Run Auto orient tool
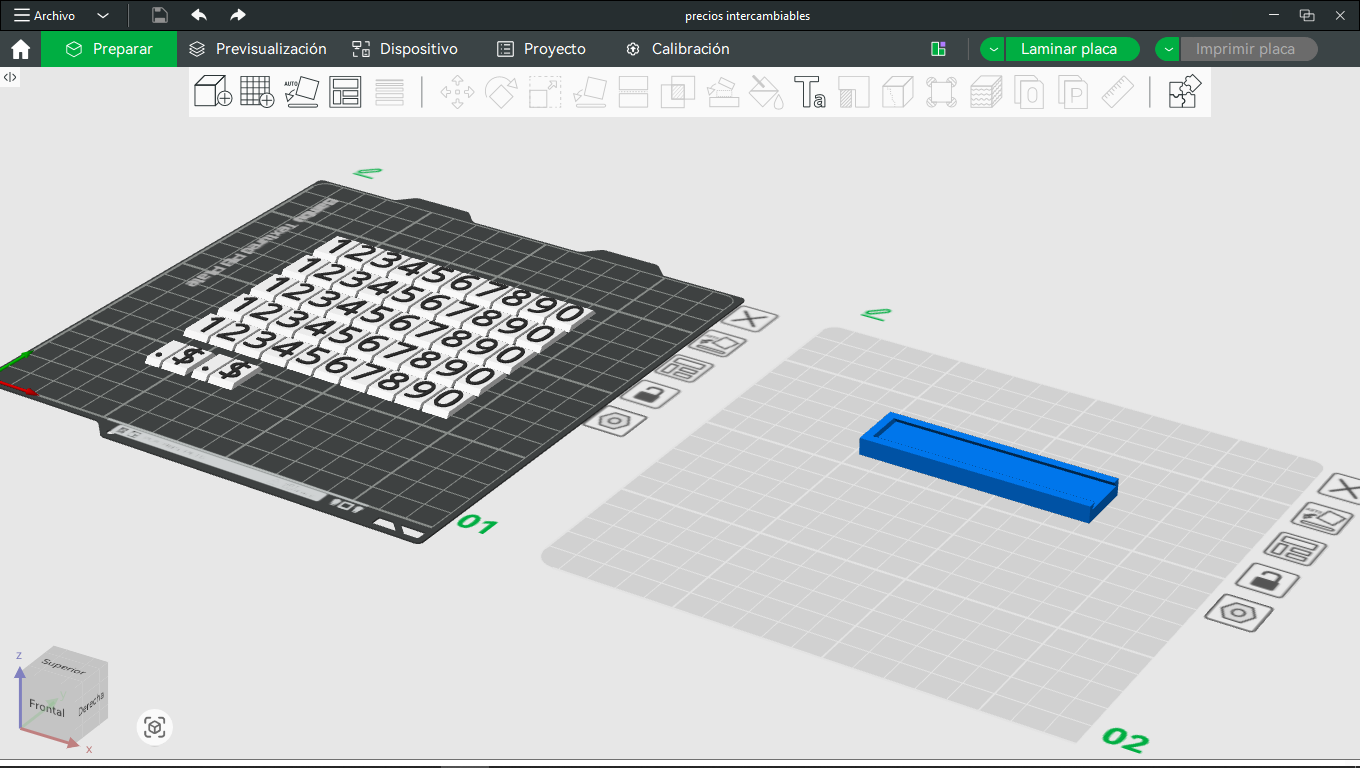This screenshot has width=1360, height=768. tap(301, 91)
